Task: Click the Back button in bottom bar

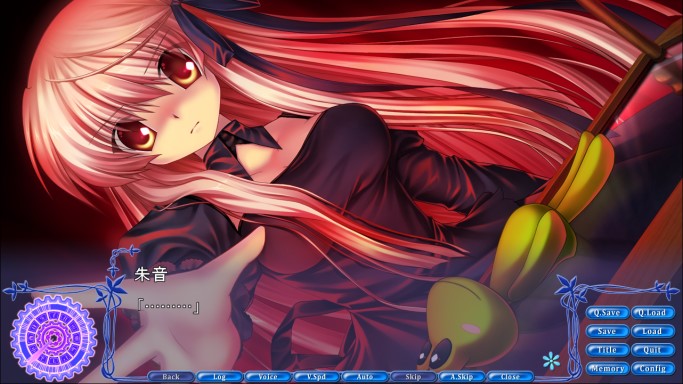Action: click(x=170, y=377)
